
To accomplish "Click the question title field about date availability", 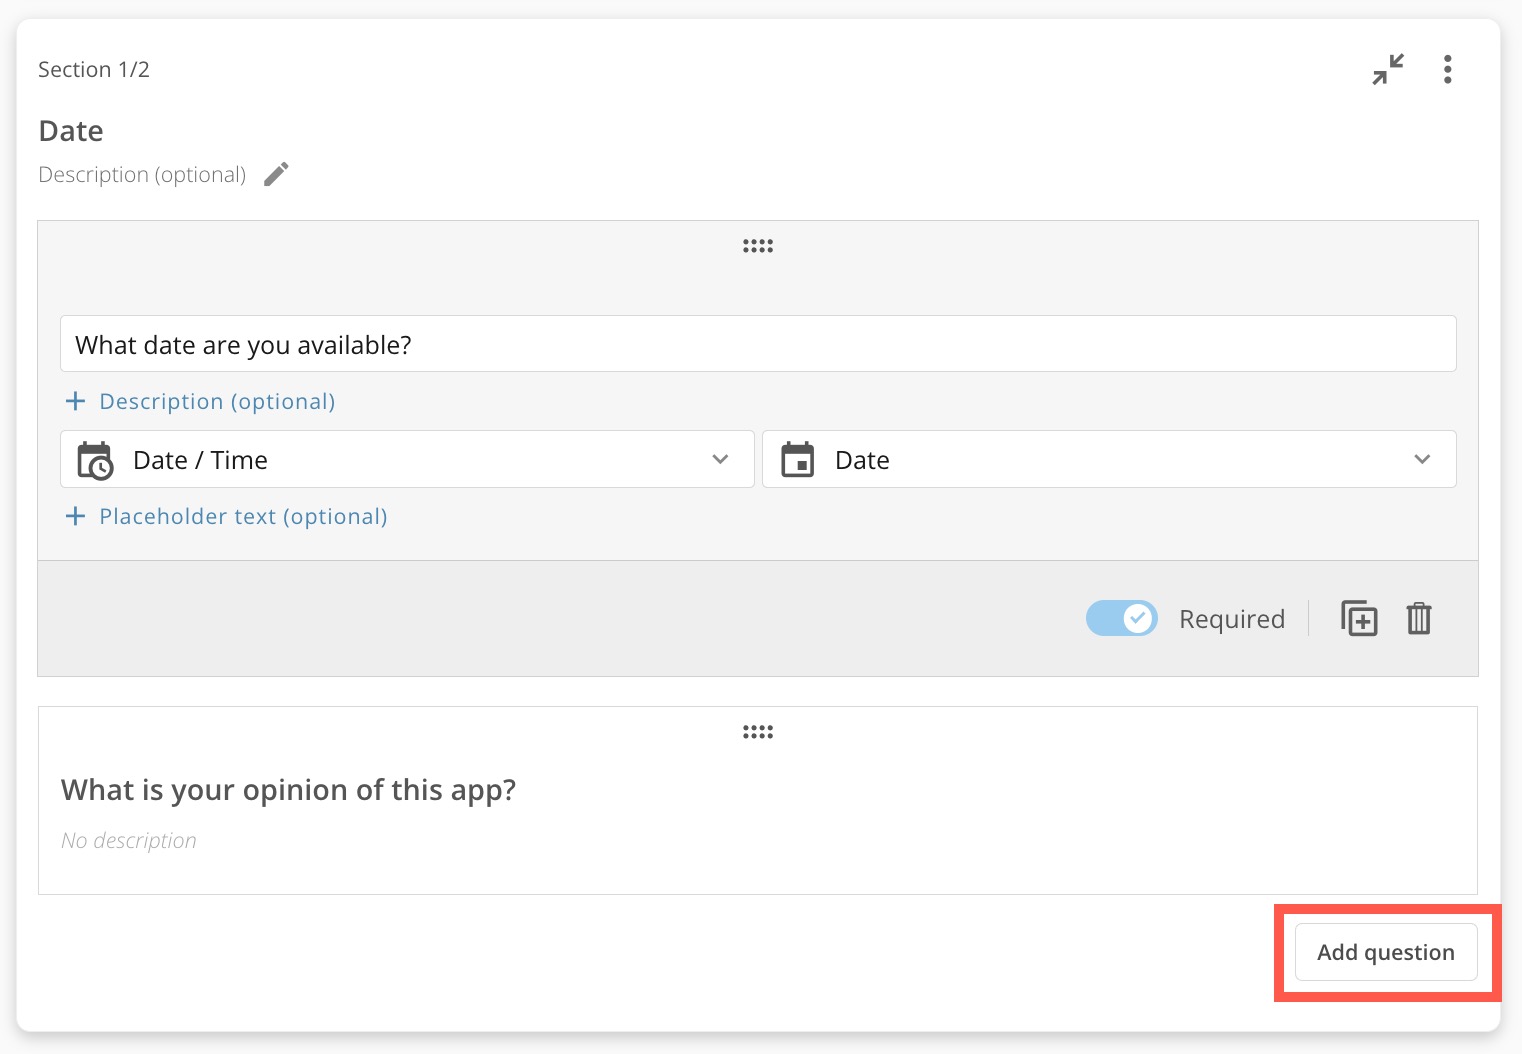I will tap(757, 344).
